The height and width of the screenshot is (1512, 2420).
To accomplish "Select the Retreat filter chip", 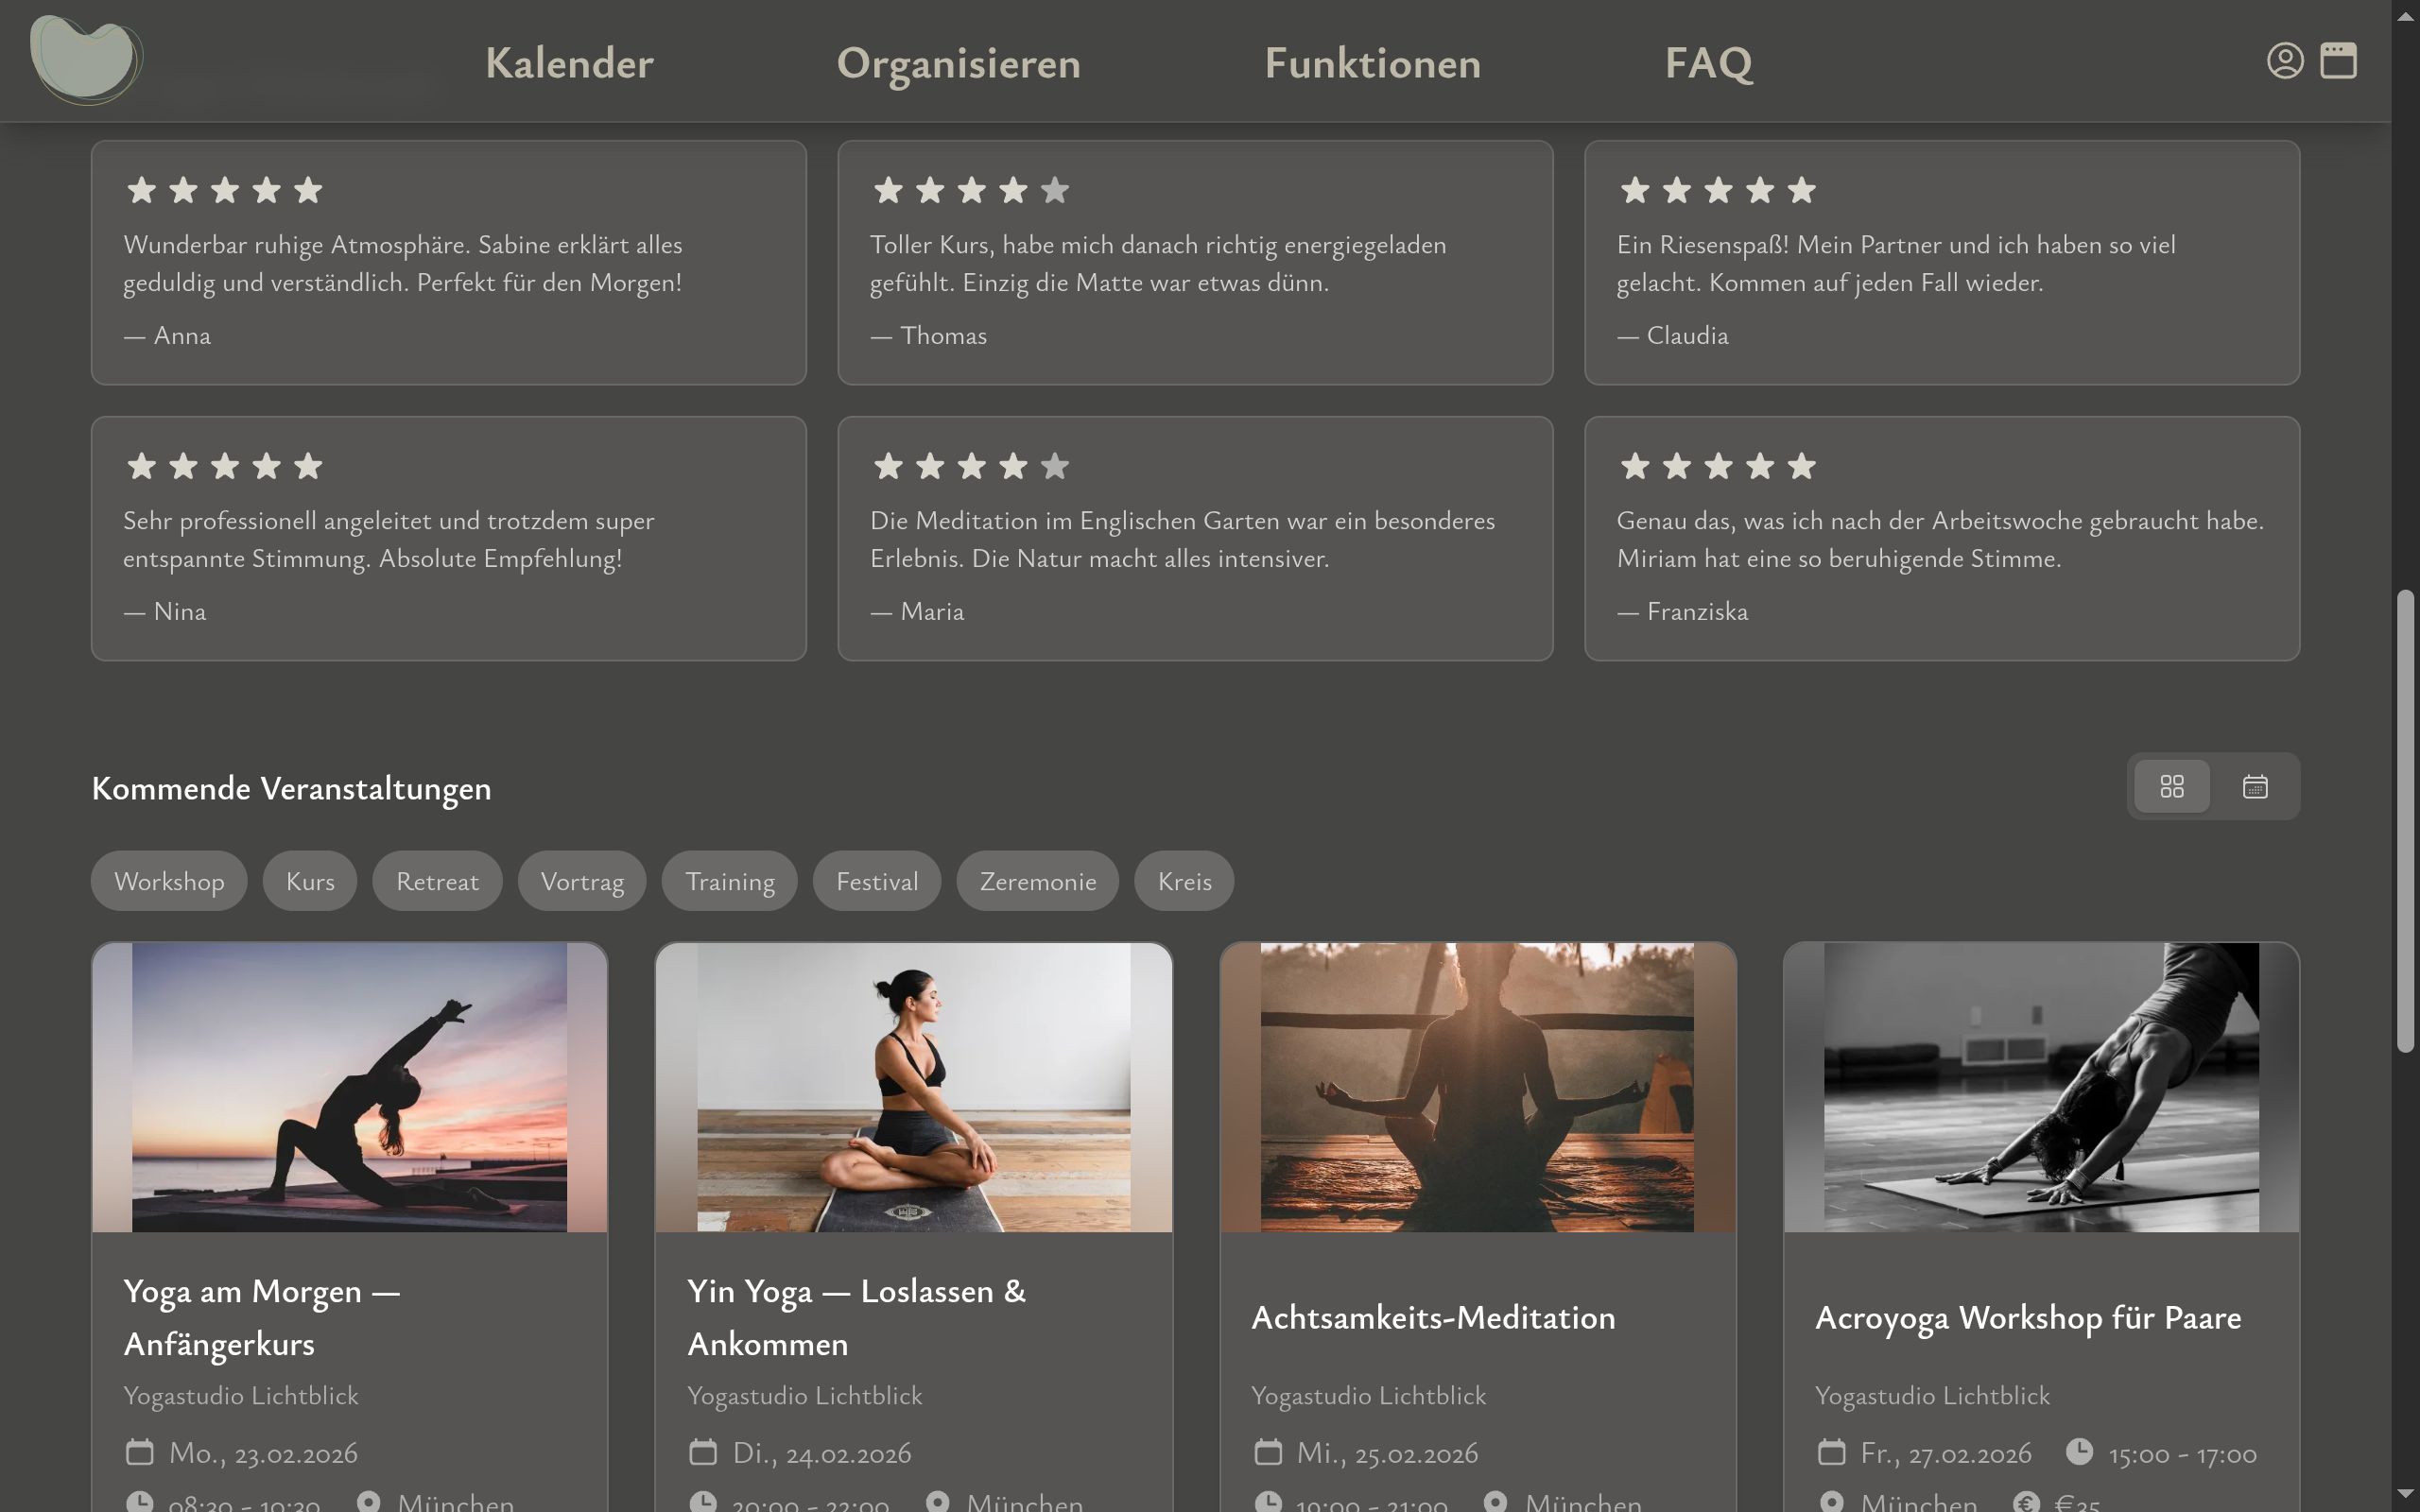I will [437, 881].
